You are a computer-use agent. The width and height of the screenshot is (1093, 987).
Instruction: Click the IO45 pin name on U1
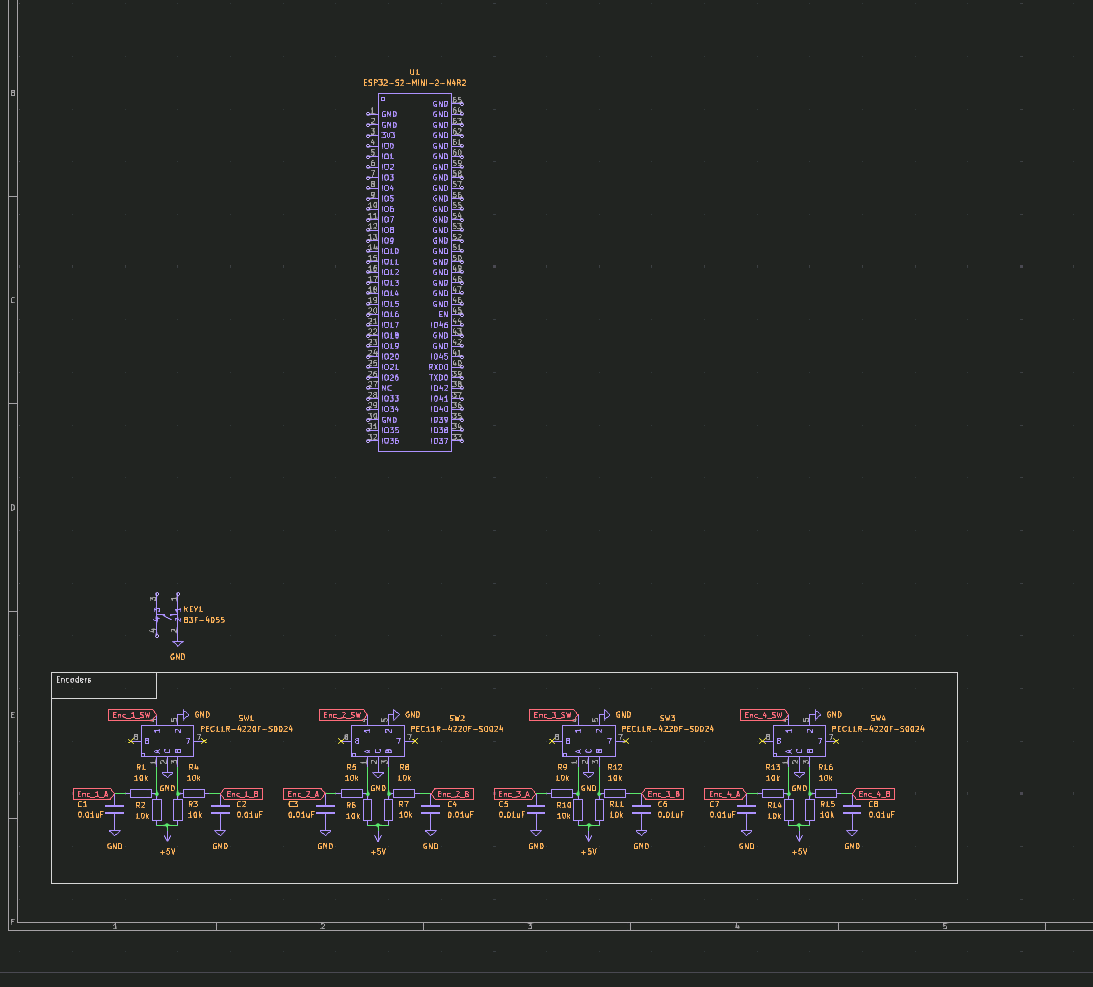click(440, 357)
